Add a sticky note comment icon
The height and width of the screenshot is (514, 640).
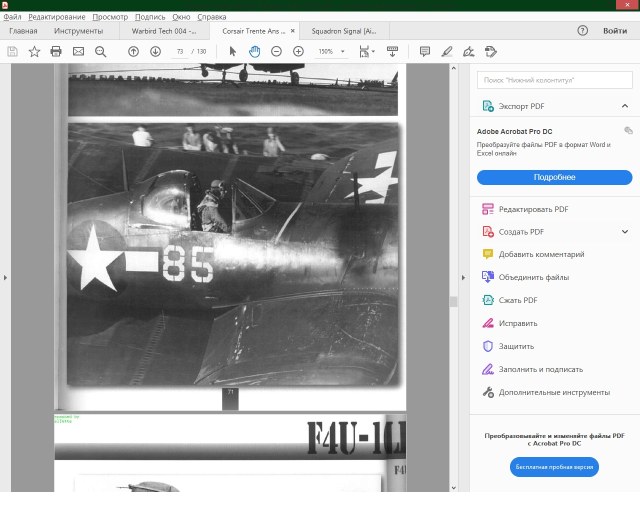coord(425,51)
